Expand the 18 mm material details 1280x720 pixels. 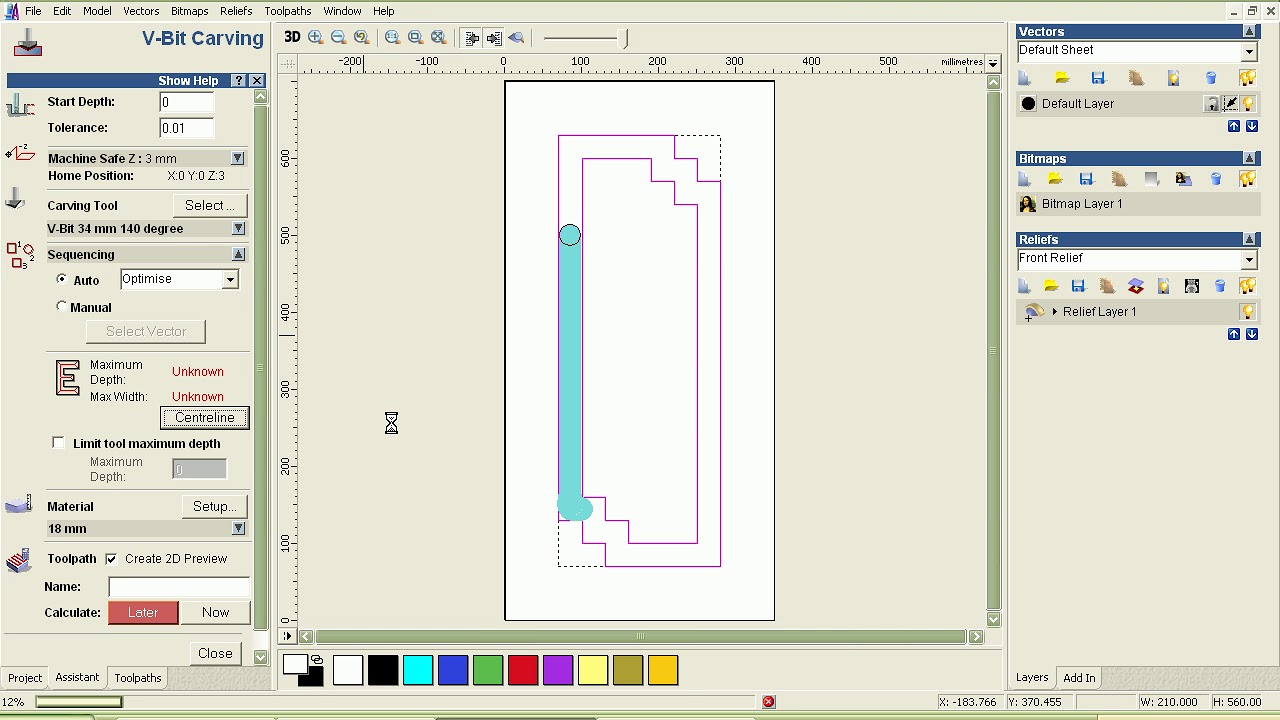pos(238,528)
